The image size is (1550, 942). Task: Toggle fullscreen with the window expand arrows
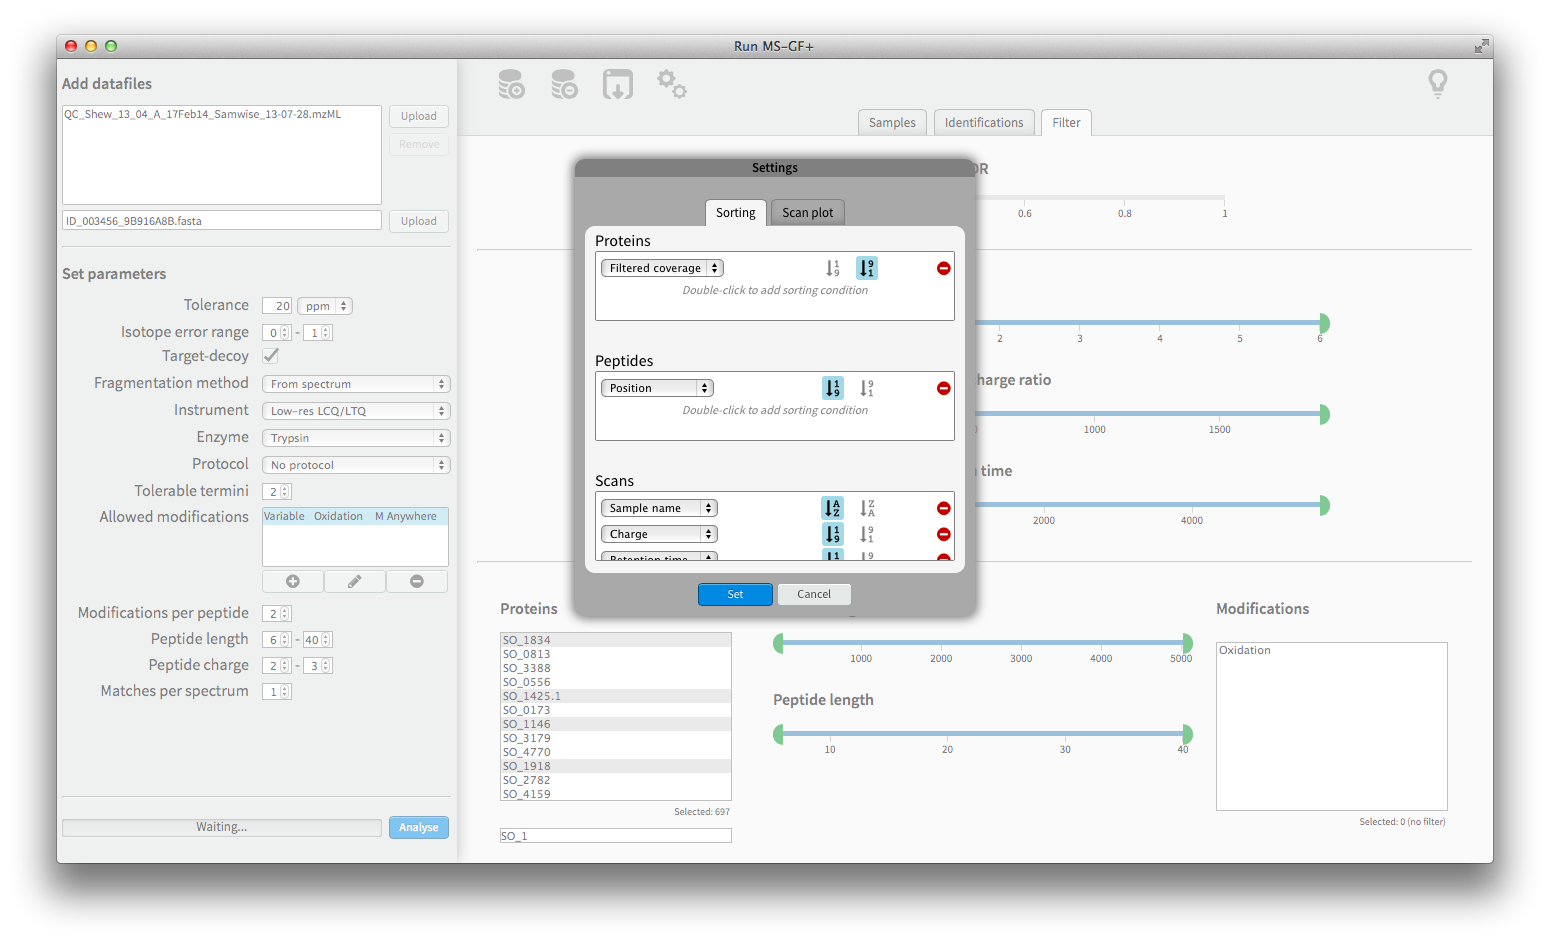[1481, 46]
